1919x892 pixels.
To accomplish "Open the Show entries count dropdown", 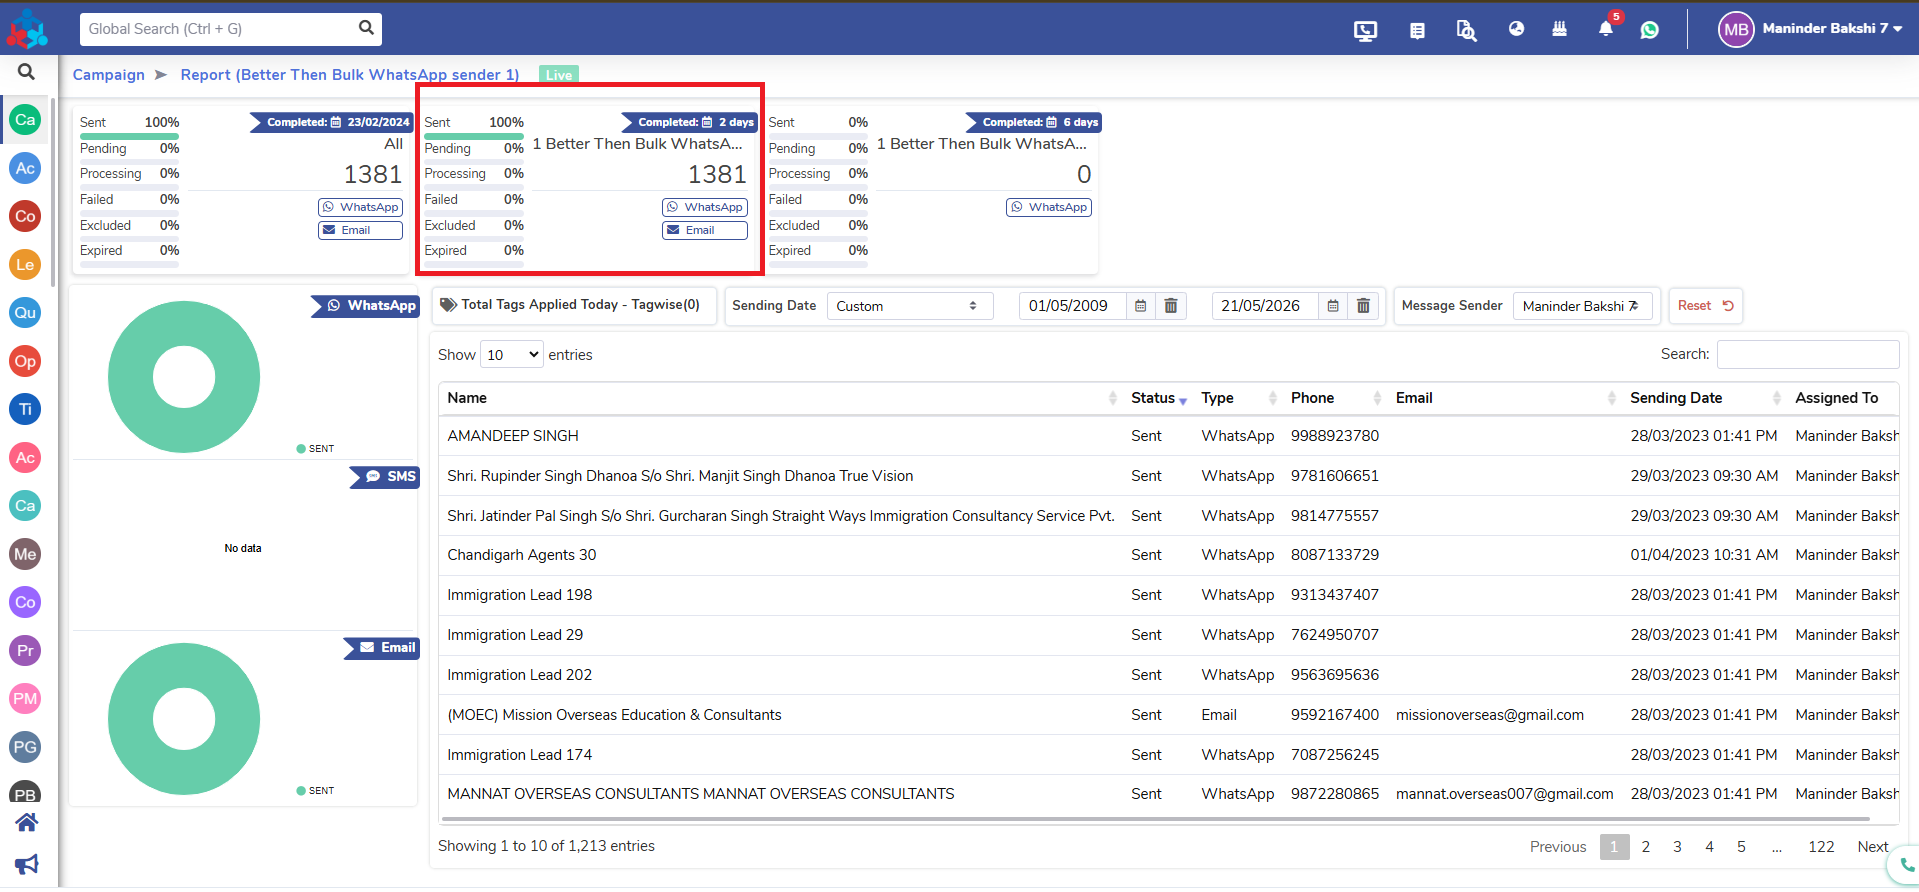I will [x=512, y=355].
